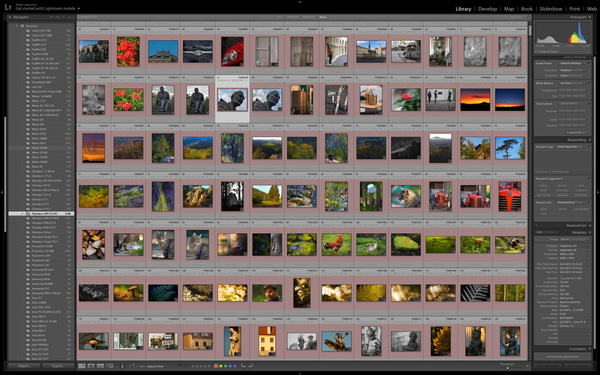600x375 pixels.
Task: Switch to Loupe view icon in toolbar
Action: click(x=91, y=366)
